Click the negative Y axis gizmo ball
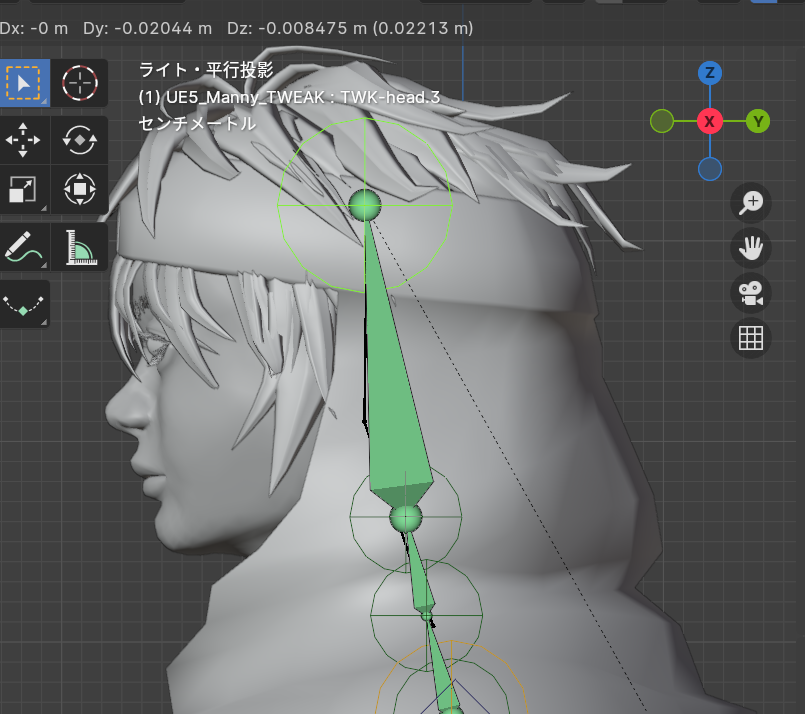The image size is (805, 714). coord(662,122)
